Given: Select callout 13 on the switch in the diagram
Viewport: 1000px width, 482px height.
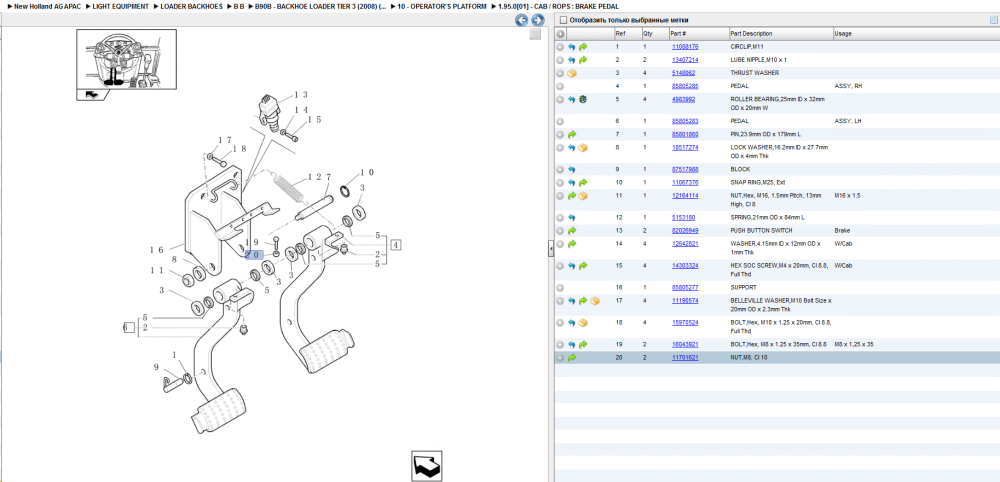Looking at the screenshot, I should (x=300, y=95).
